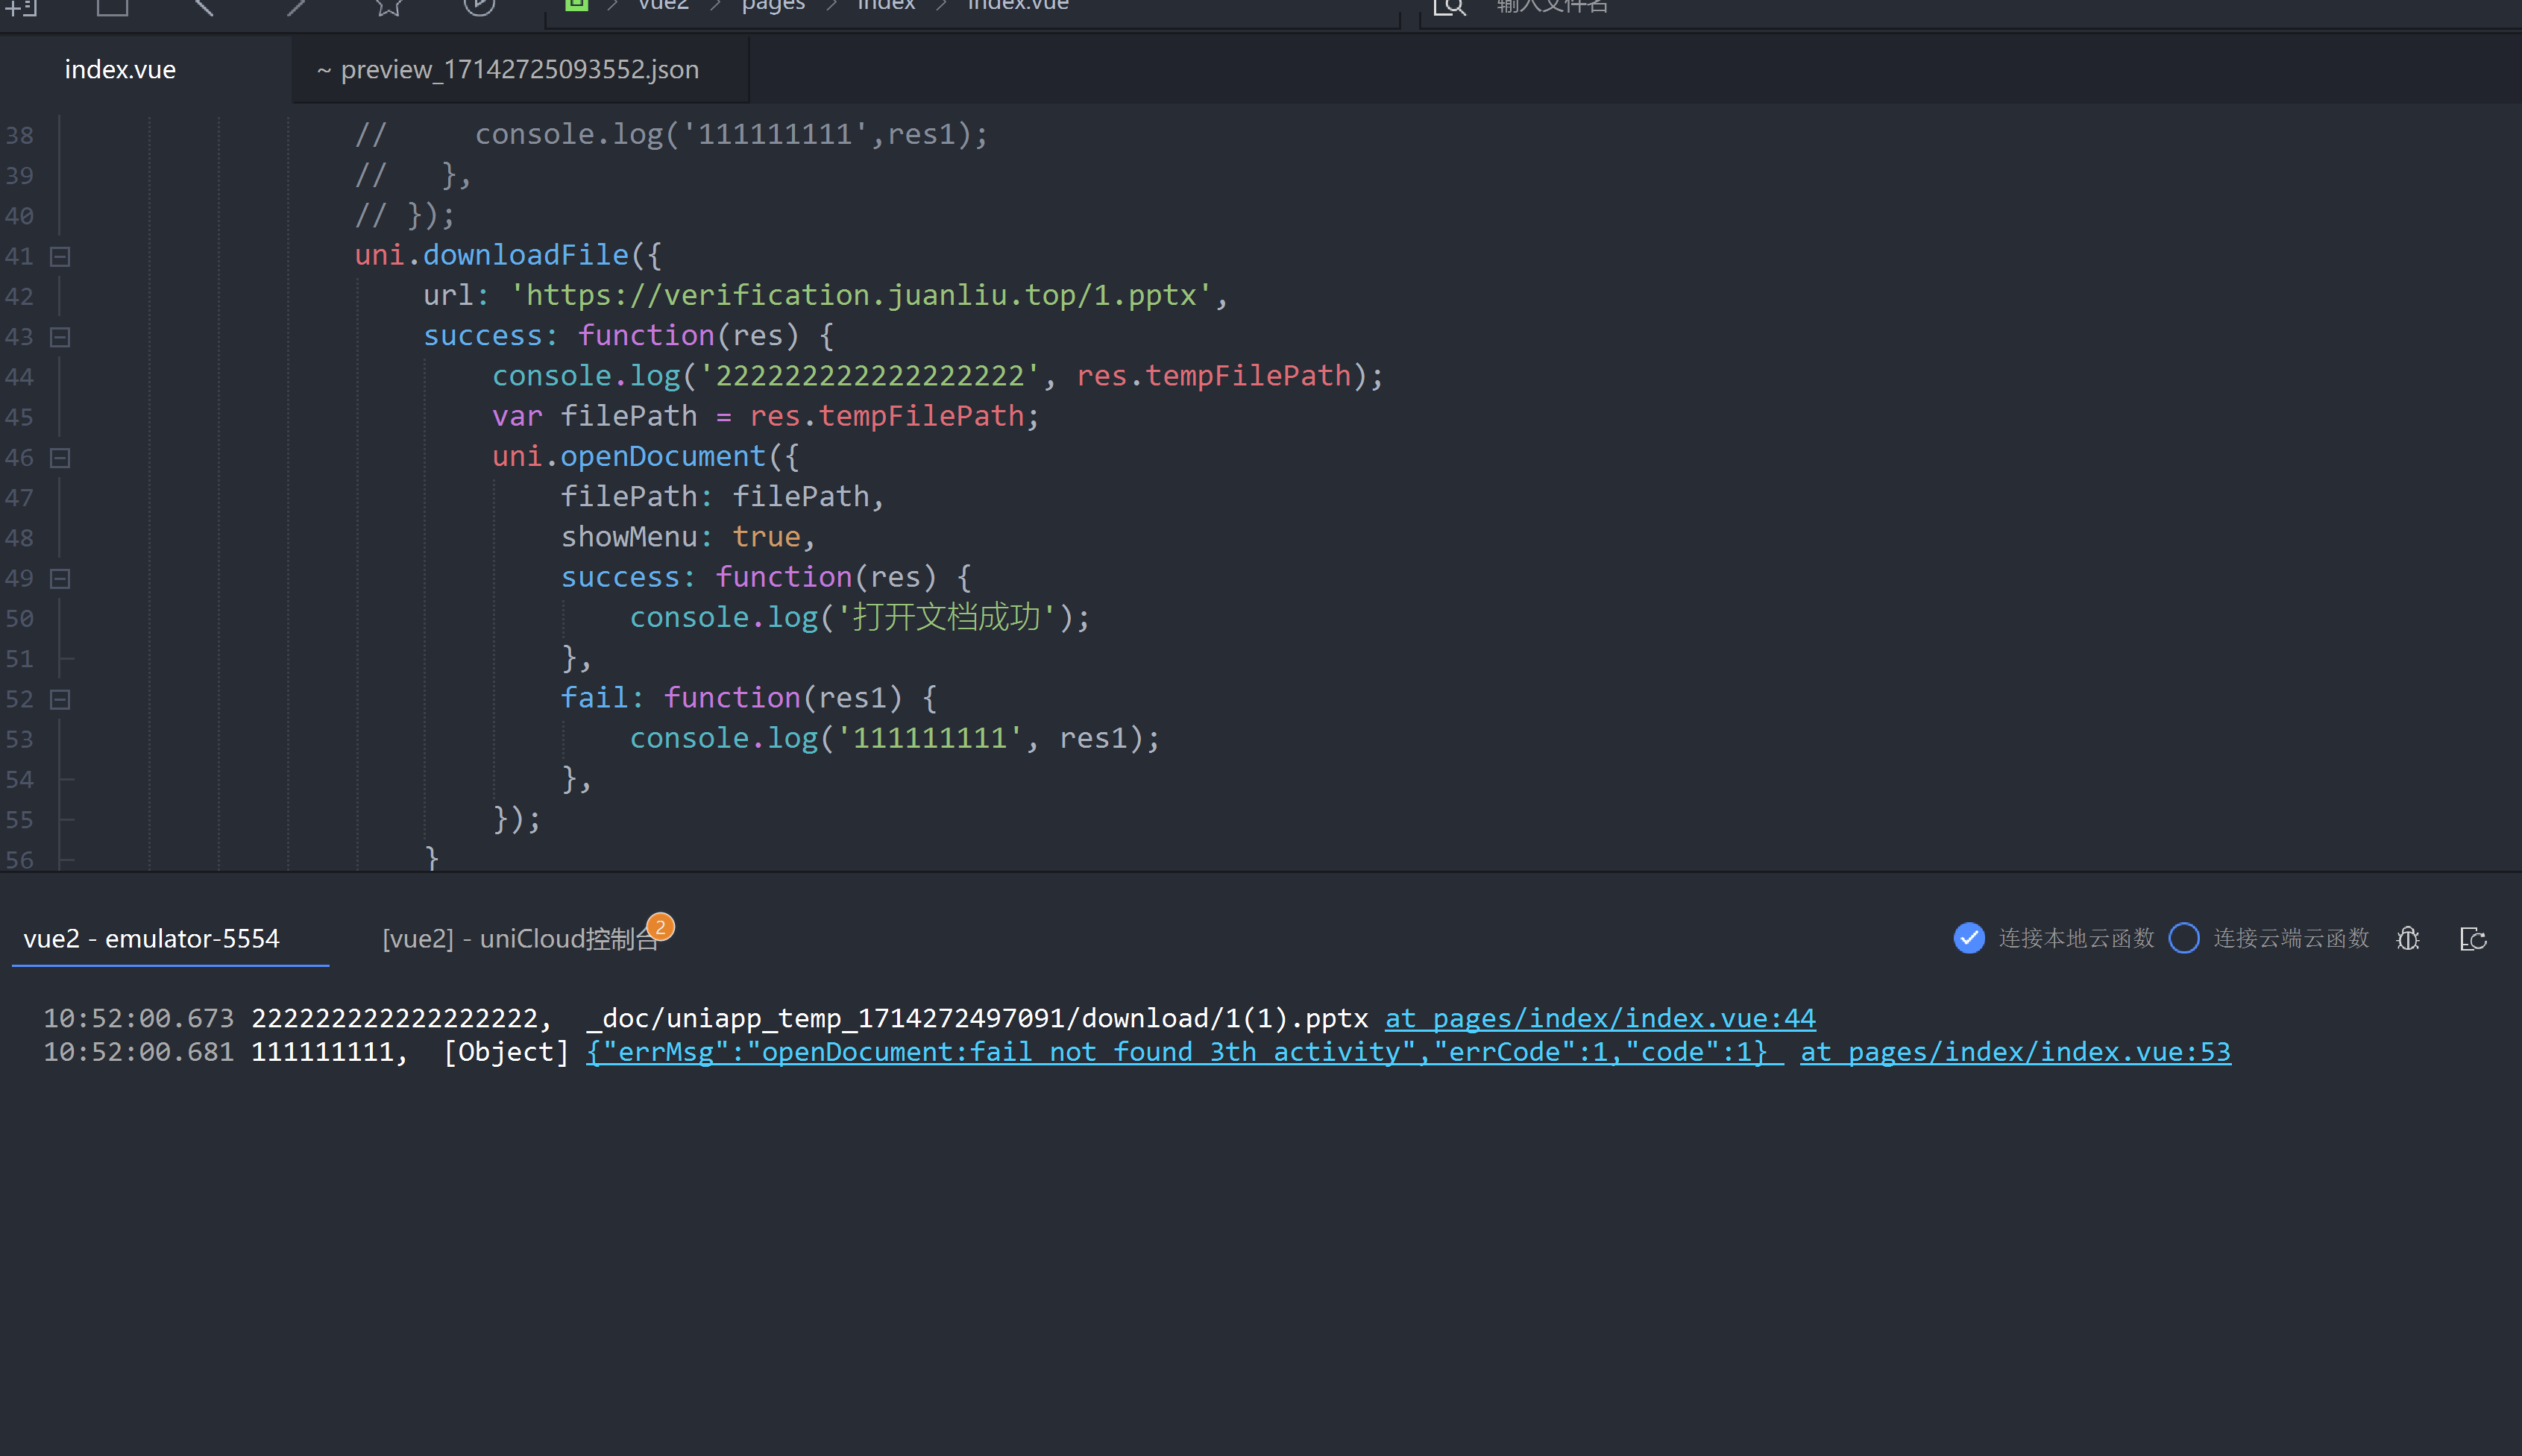Image resolution: width=2522 pixels, height=1456 pixels.
Task: Click the commented console.log line 38
Action: (672, 134)
